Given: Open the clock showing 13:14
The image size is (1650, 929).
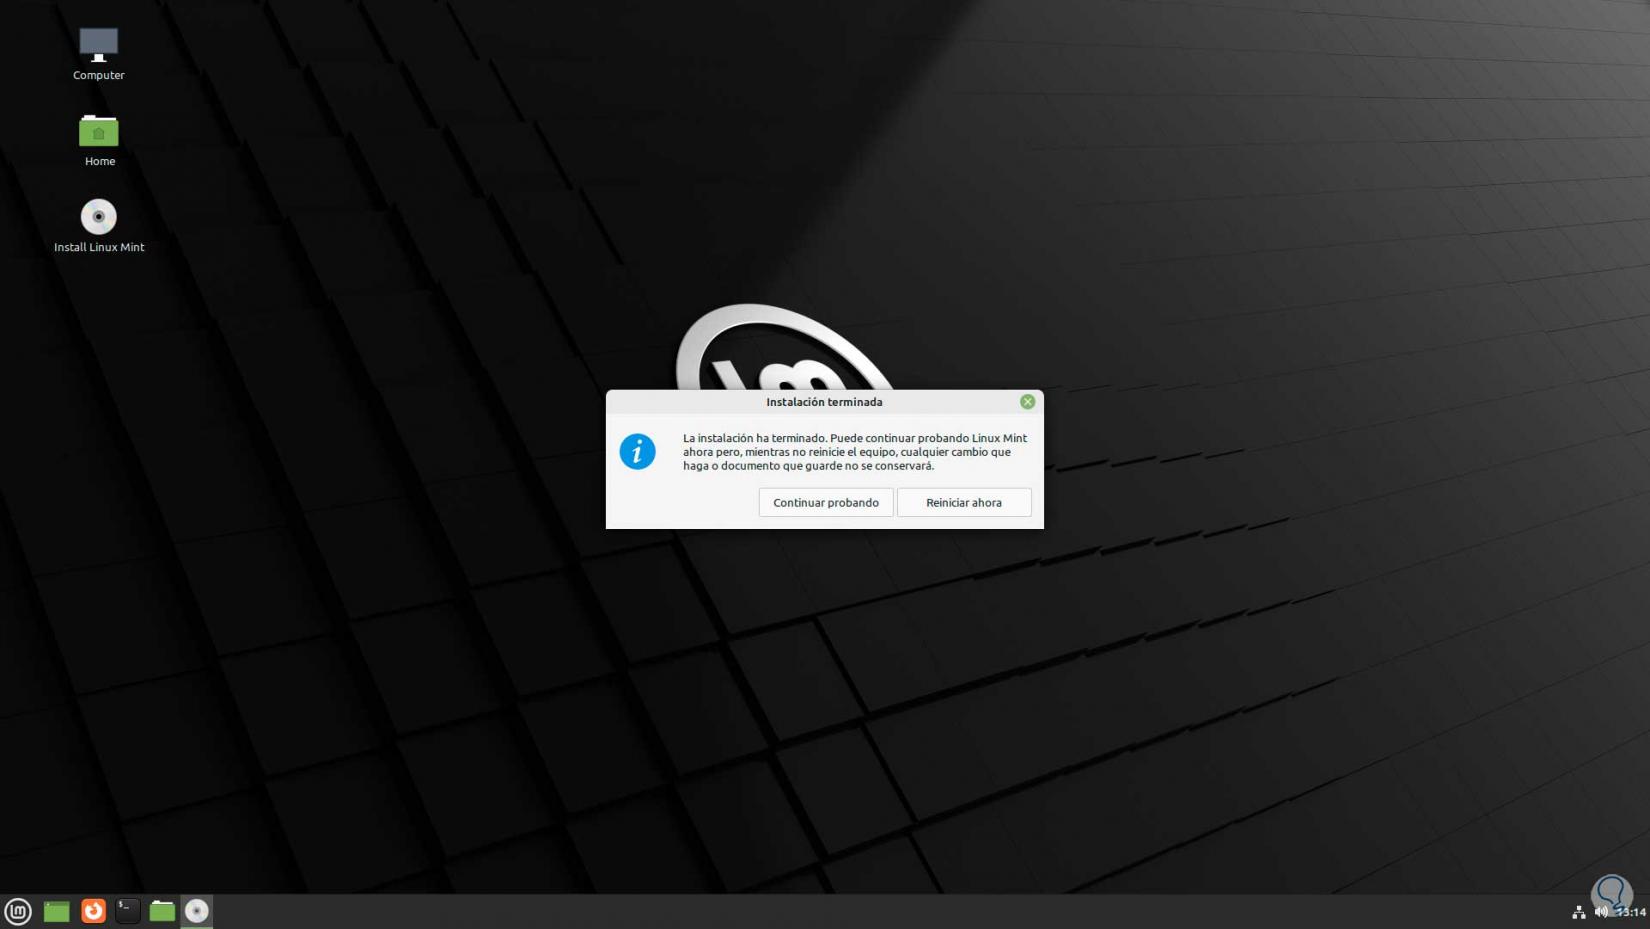Looking at the screenshot, I should point(1631,912).
